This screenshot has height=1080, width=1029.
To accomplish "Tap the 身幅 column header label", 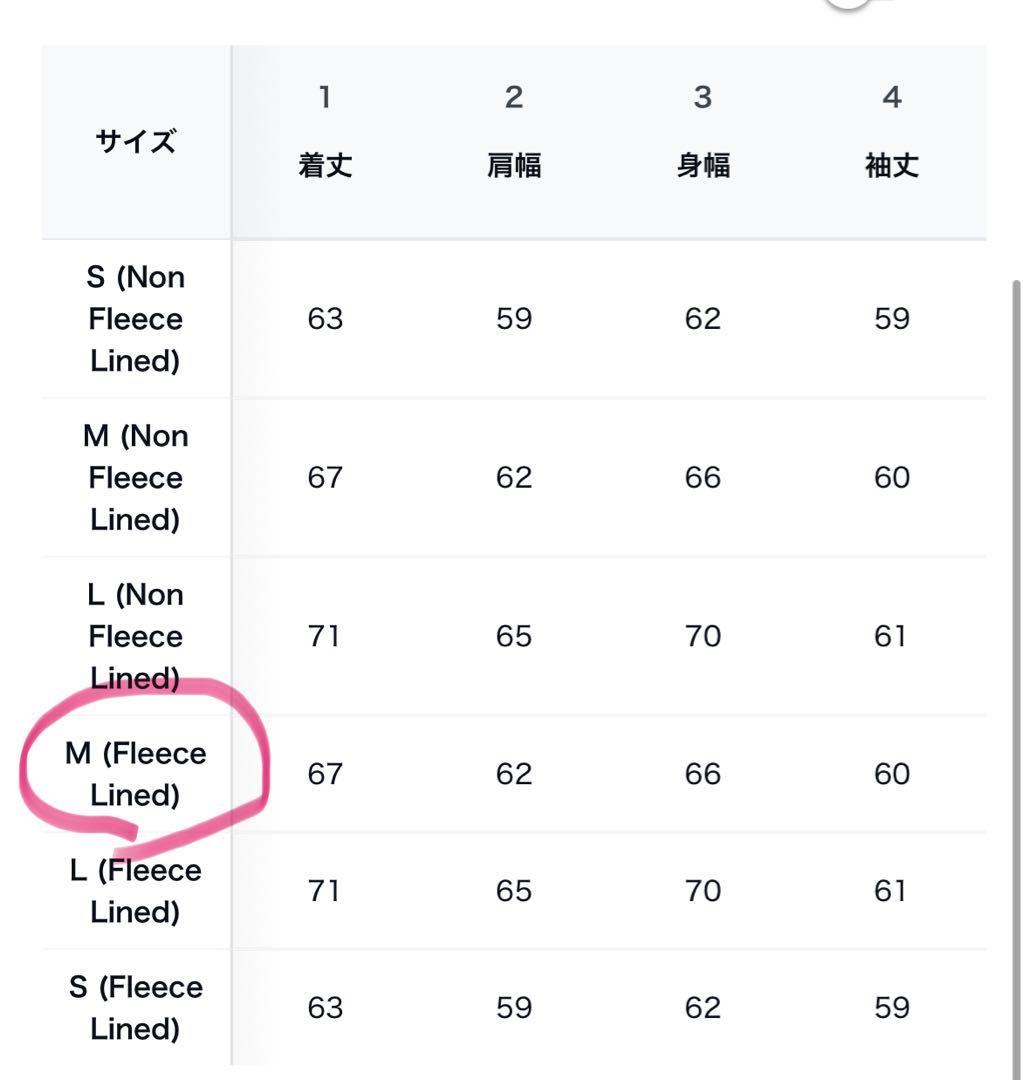I will (x=703, y=166).
